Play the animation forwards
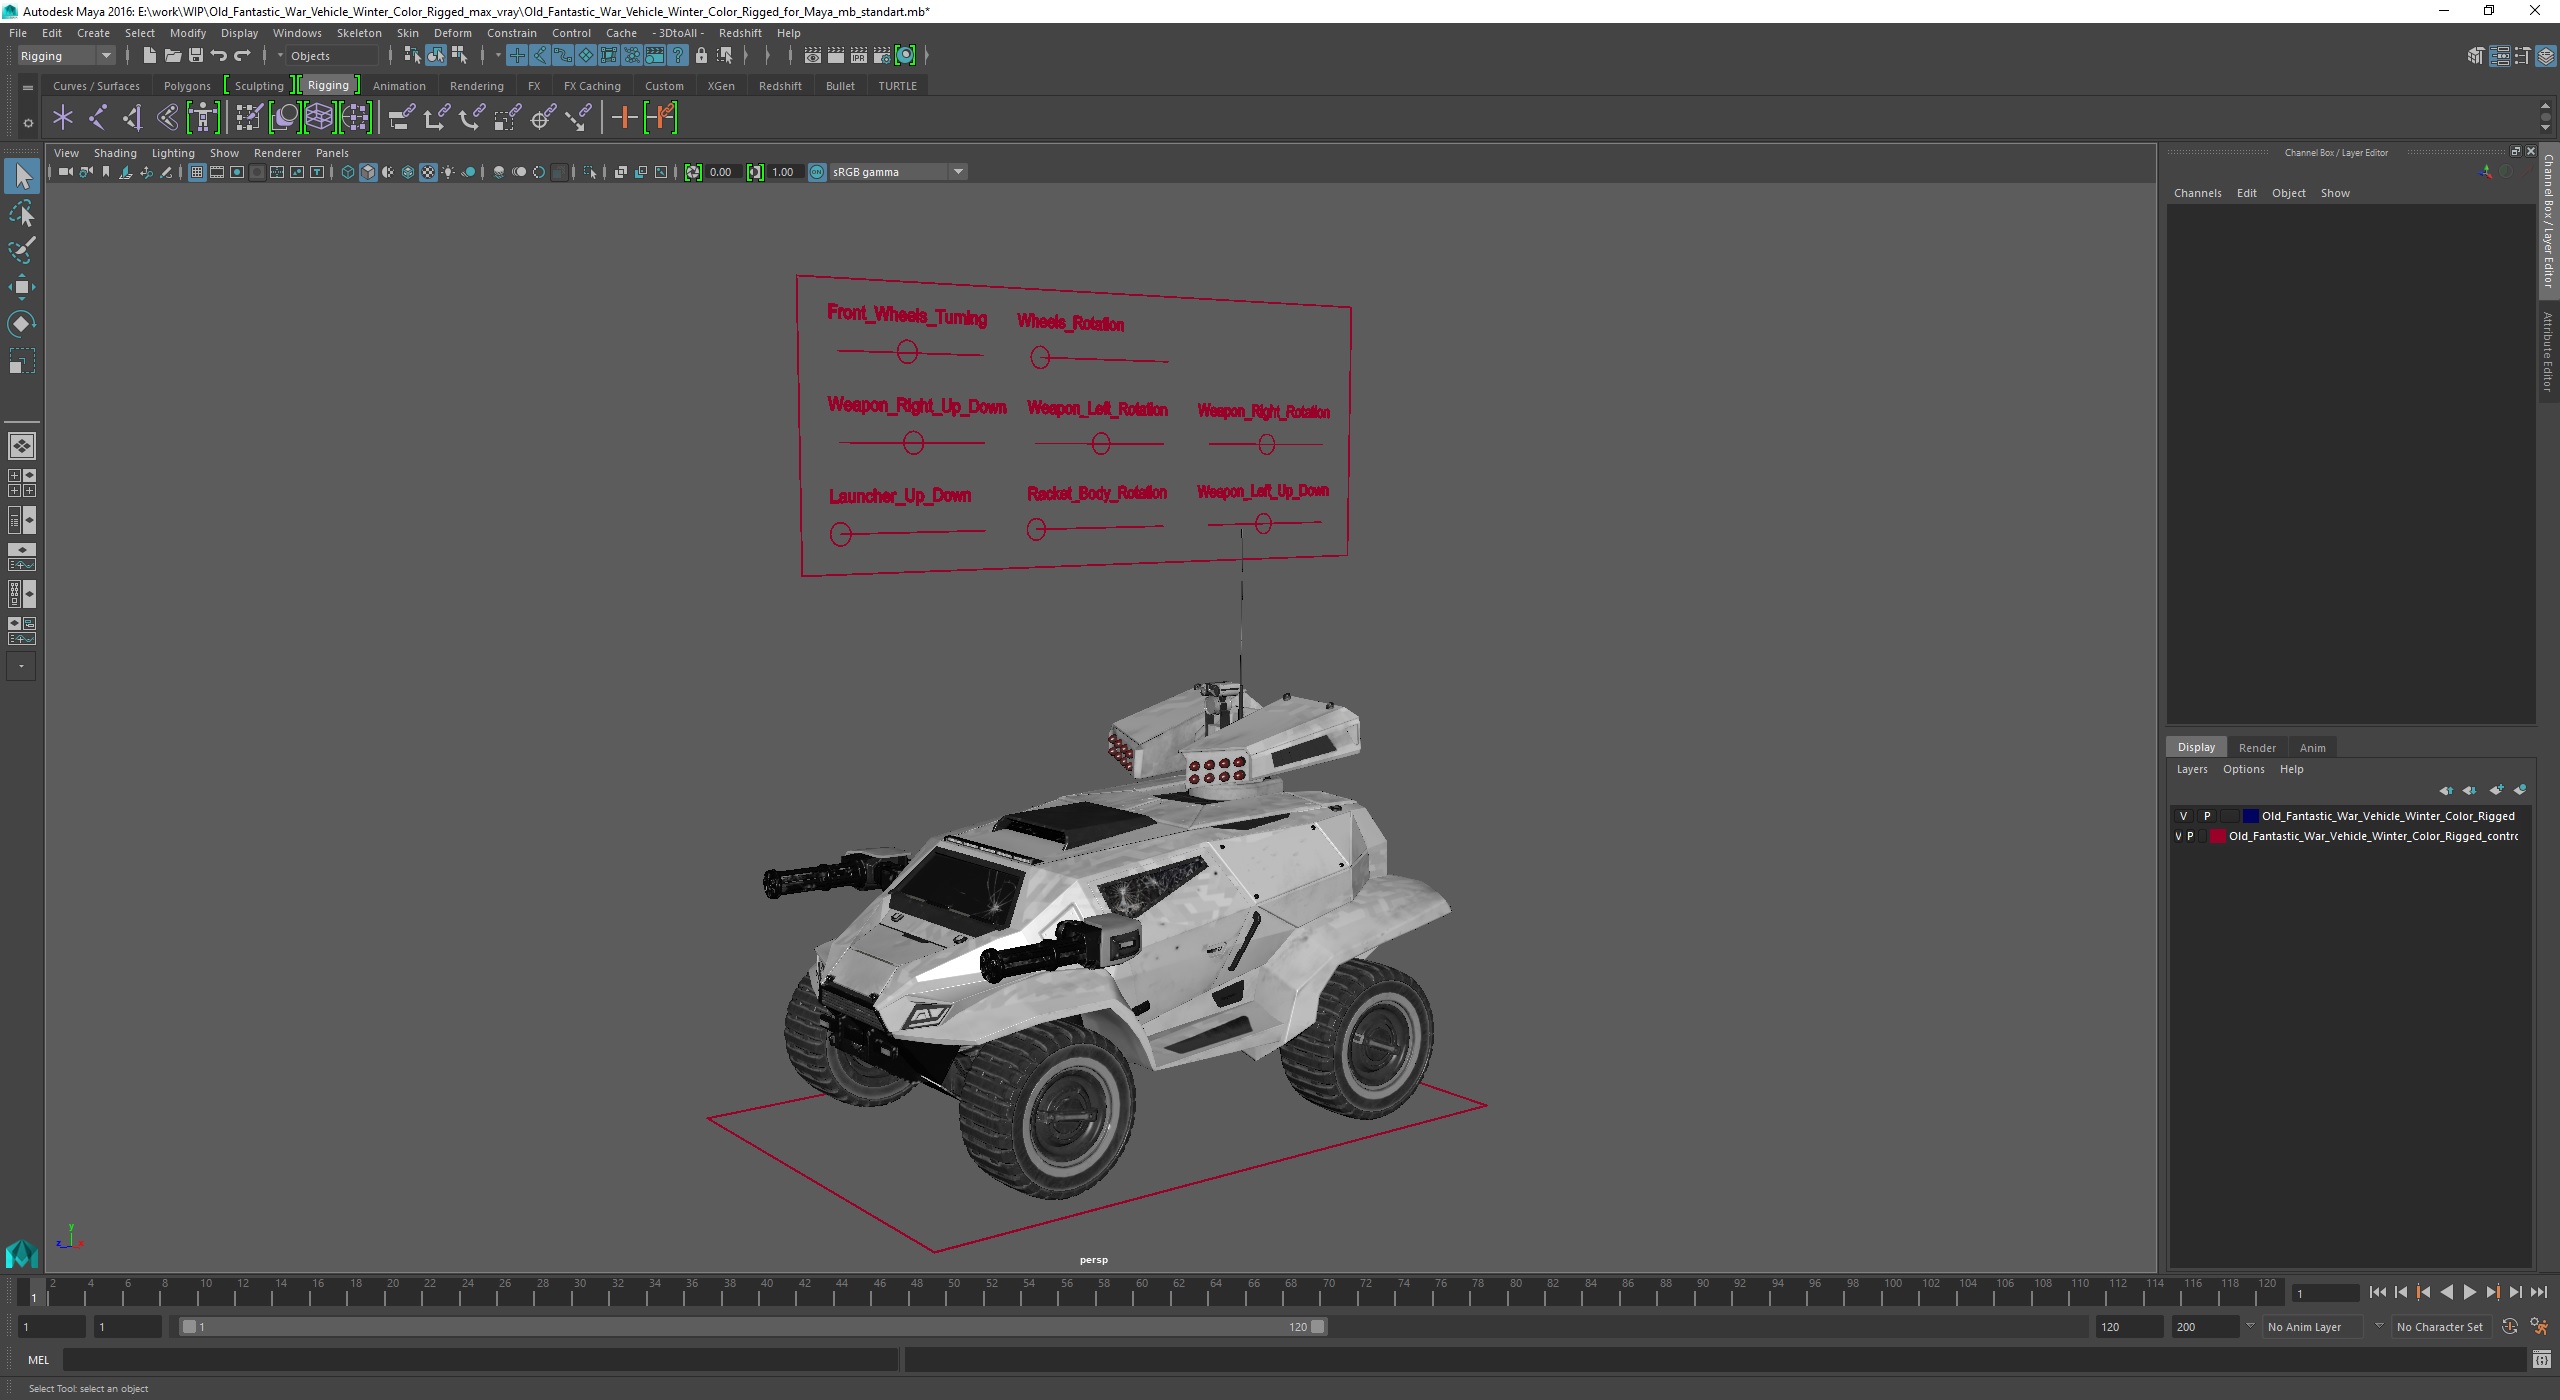 click(2470, 1293)
